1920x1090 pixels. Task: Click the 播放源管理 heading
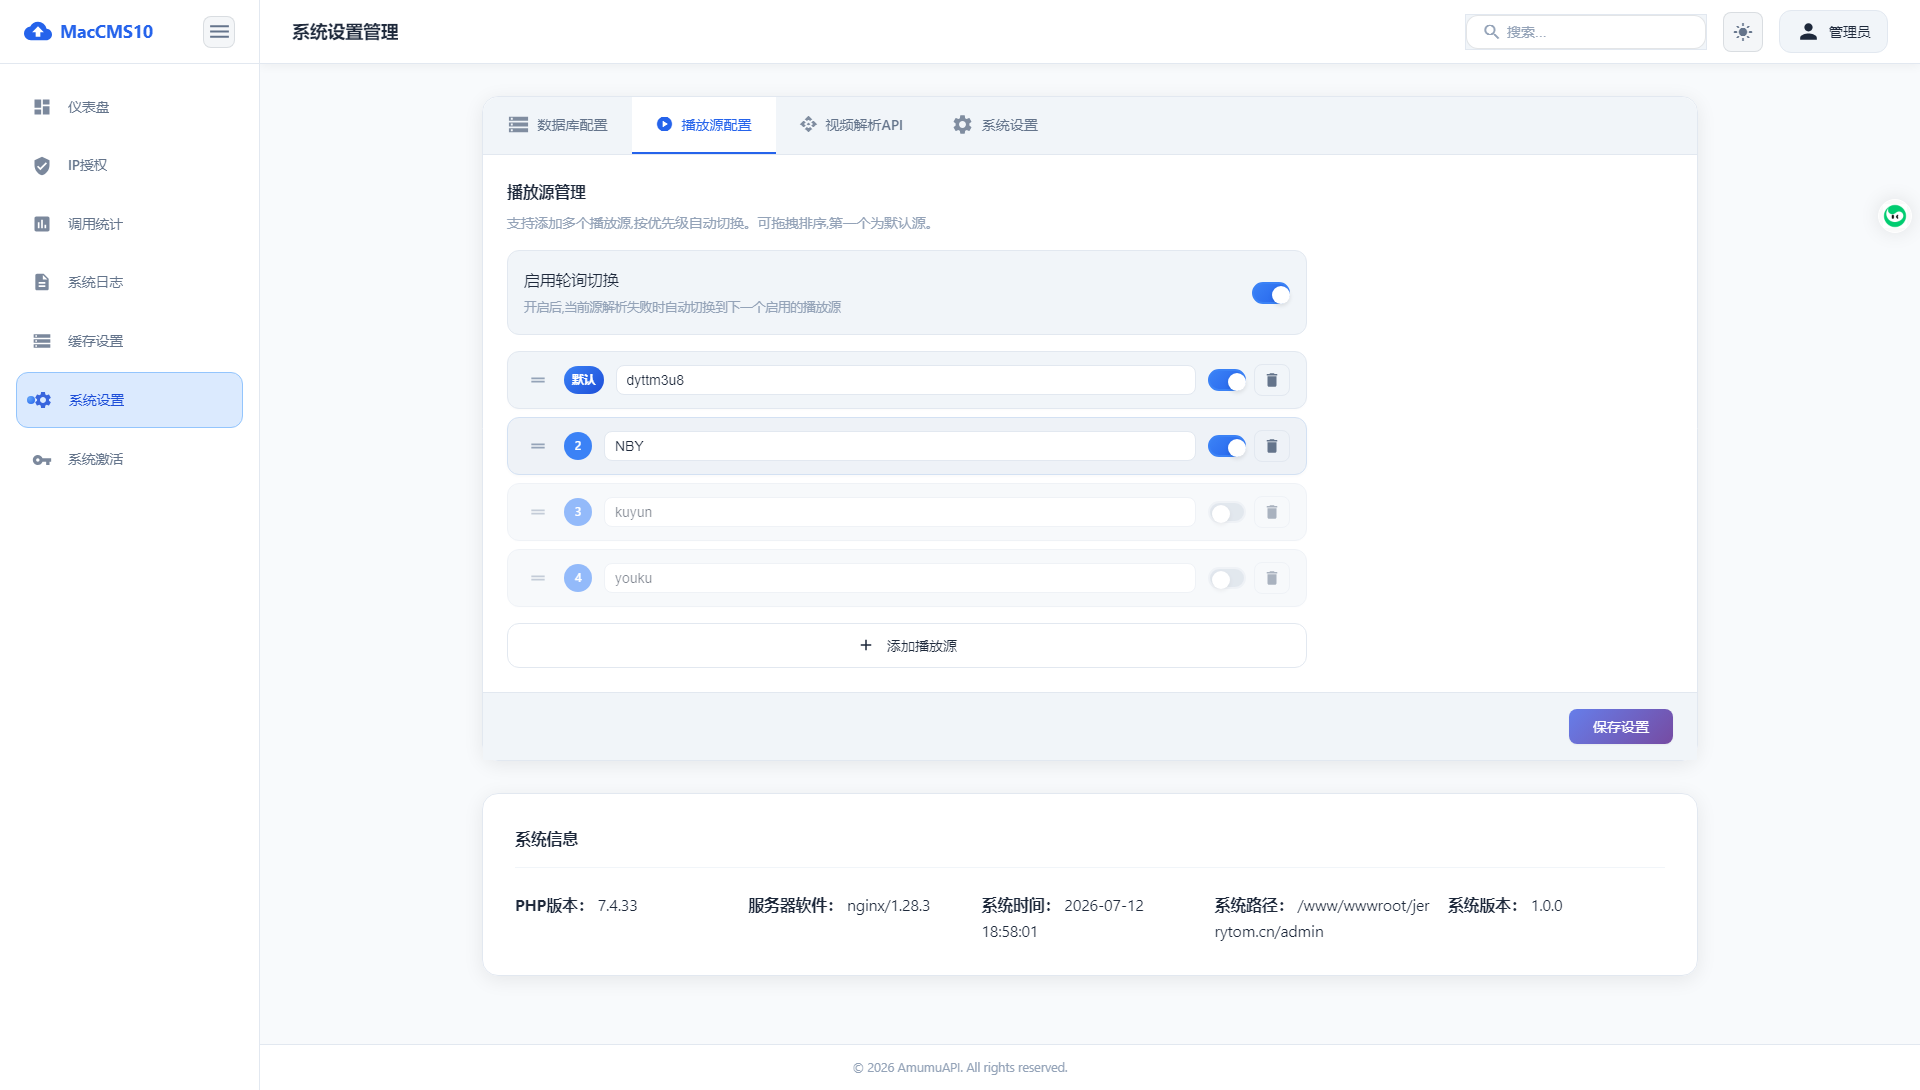[x=546, y=192]
